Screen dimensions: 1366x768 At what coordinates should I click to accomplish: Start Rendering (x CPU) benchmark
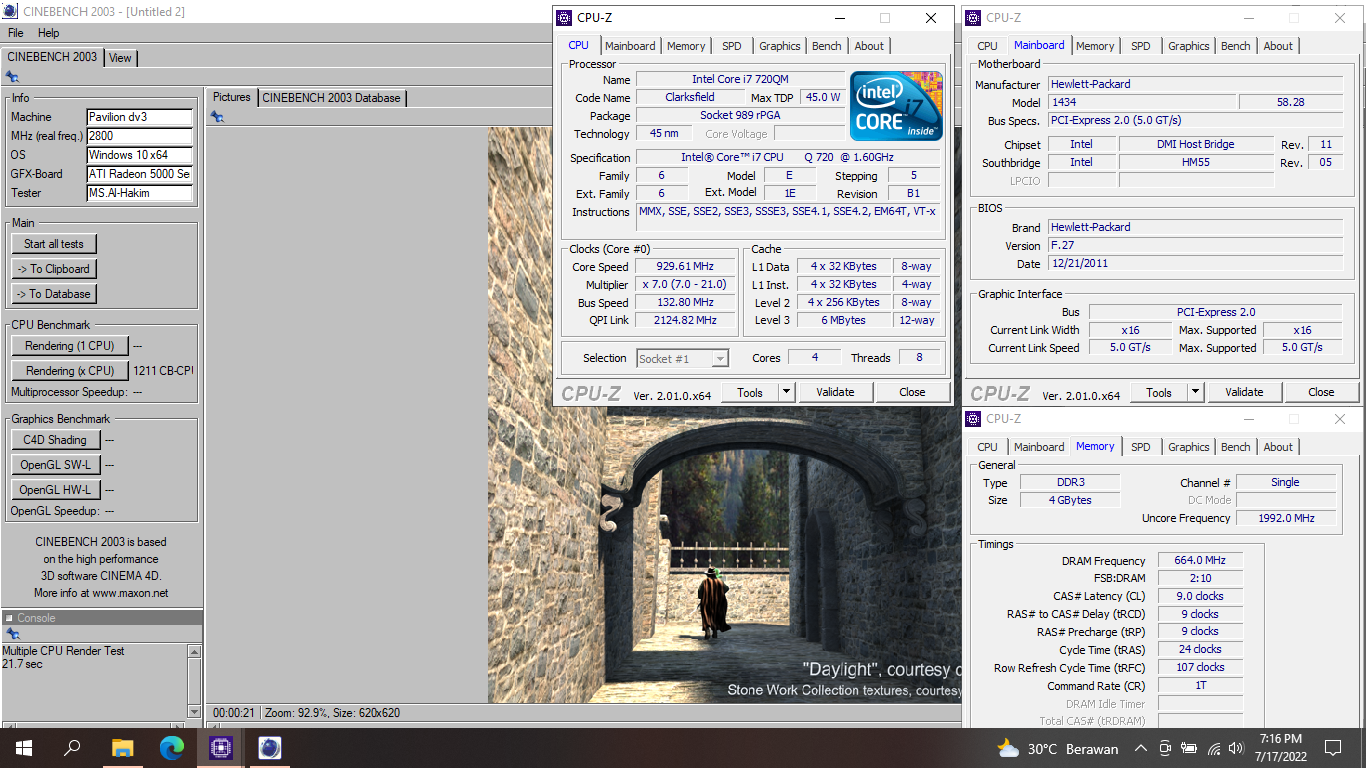70,371
